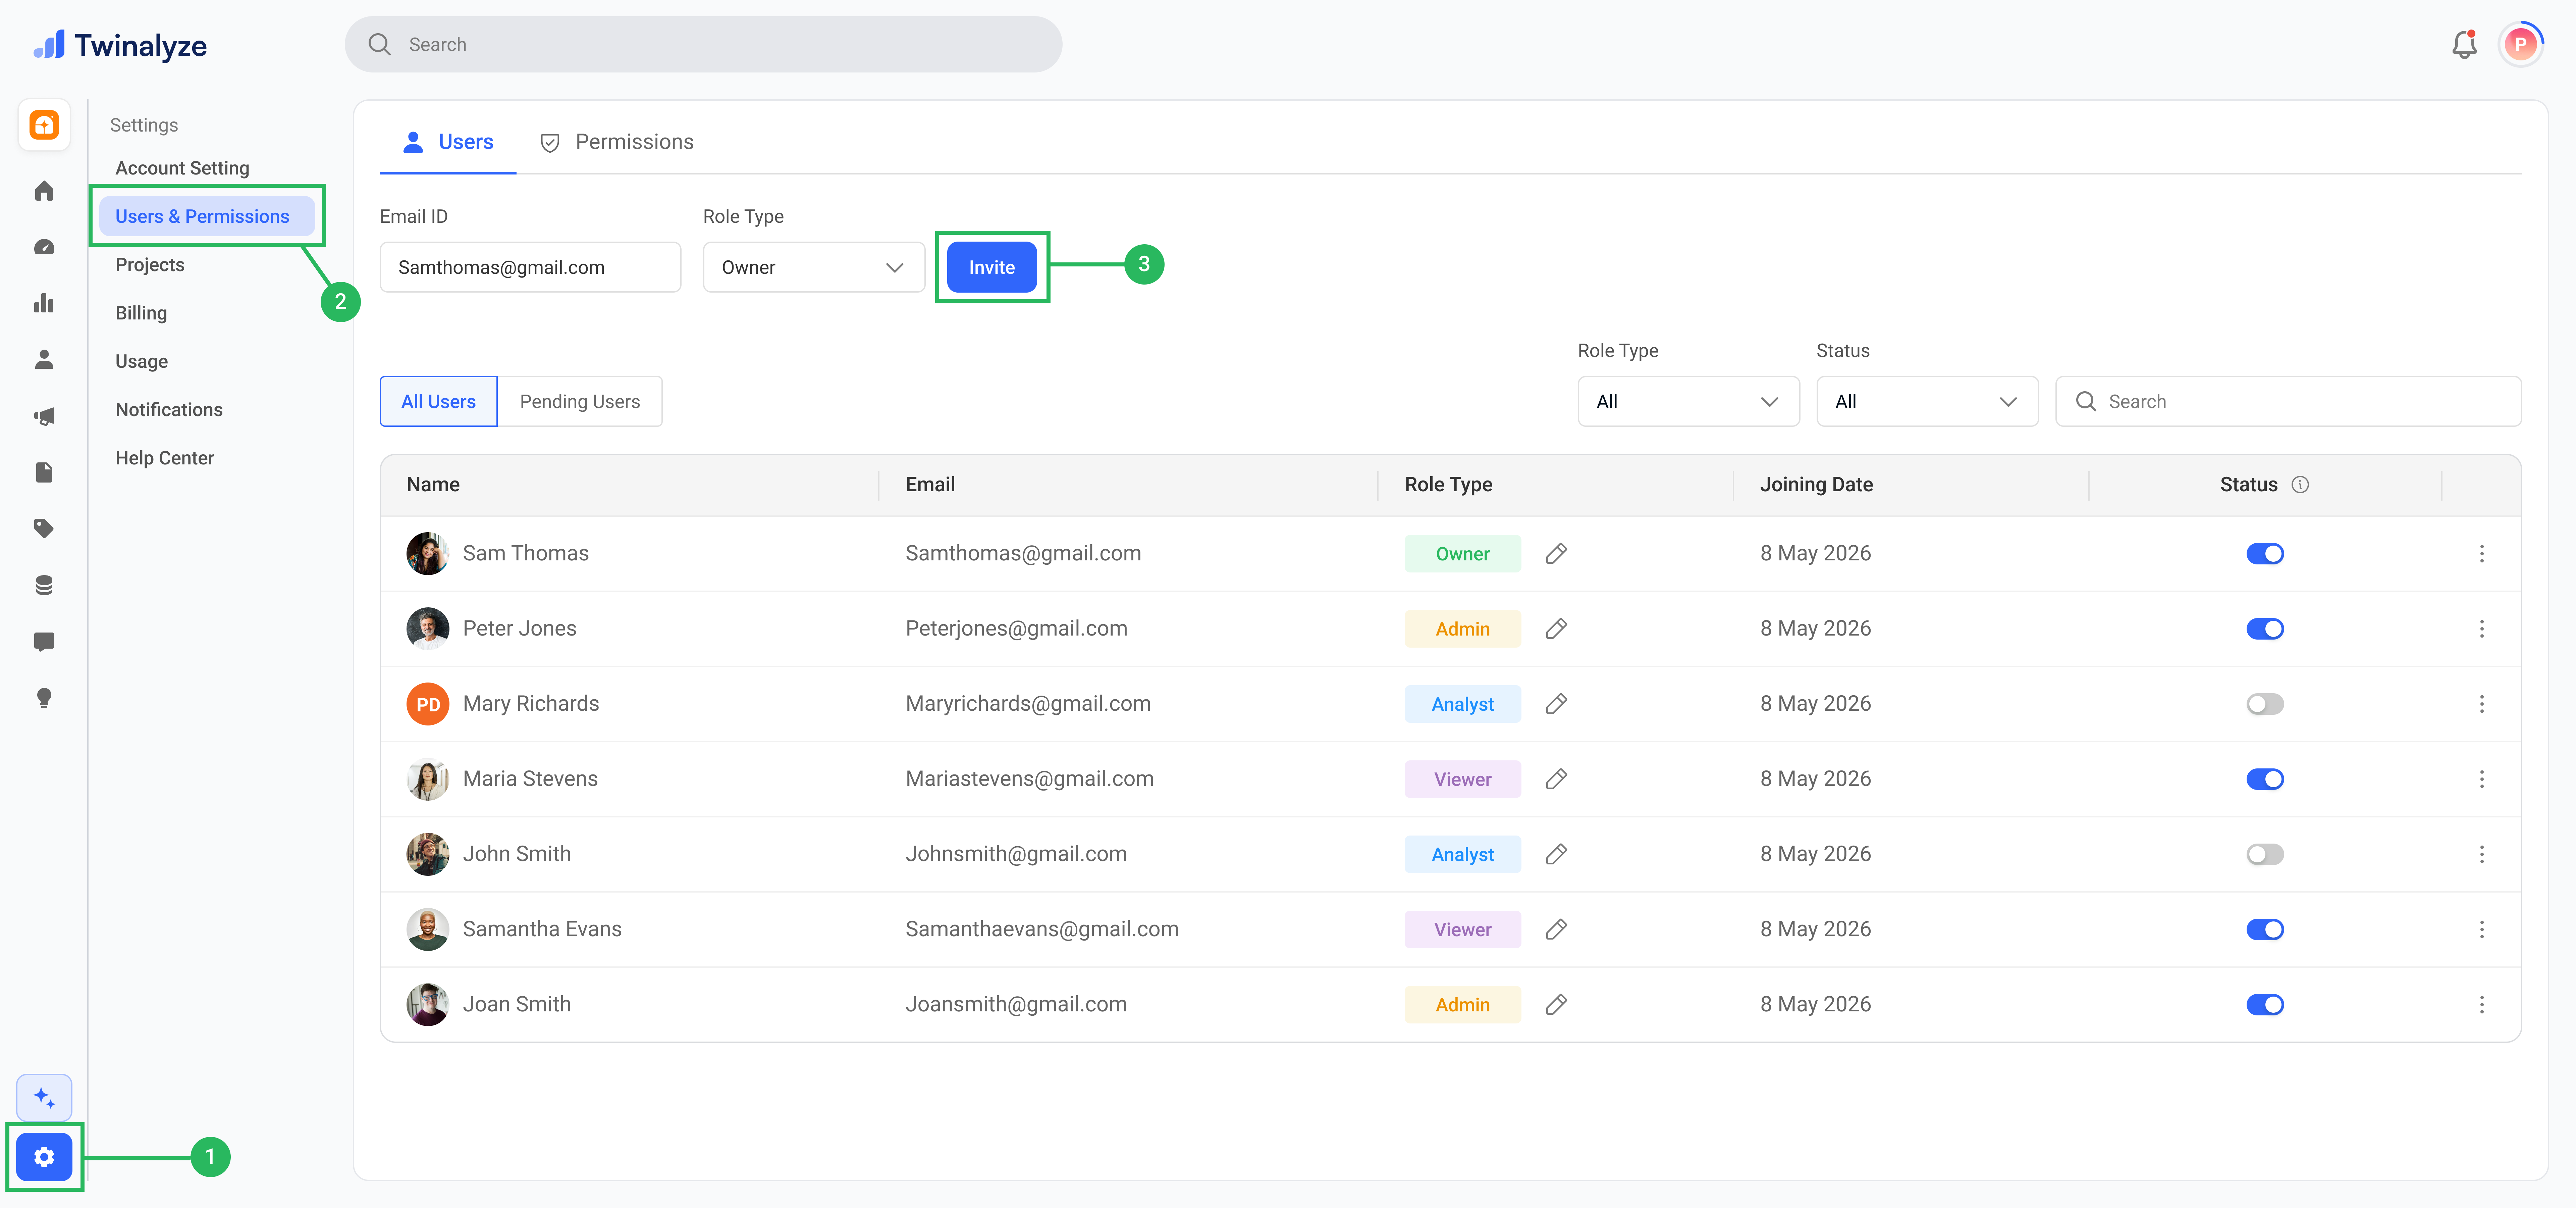Viewport: 2576px width, 1208px height.
Task: Edit John Smith's role with pencil icon
Action: click(1556, 854)
